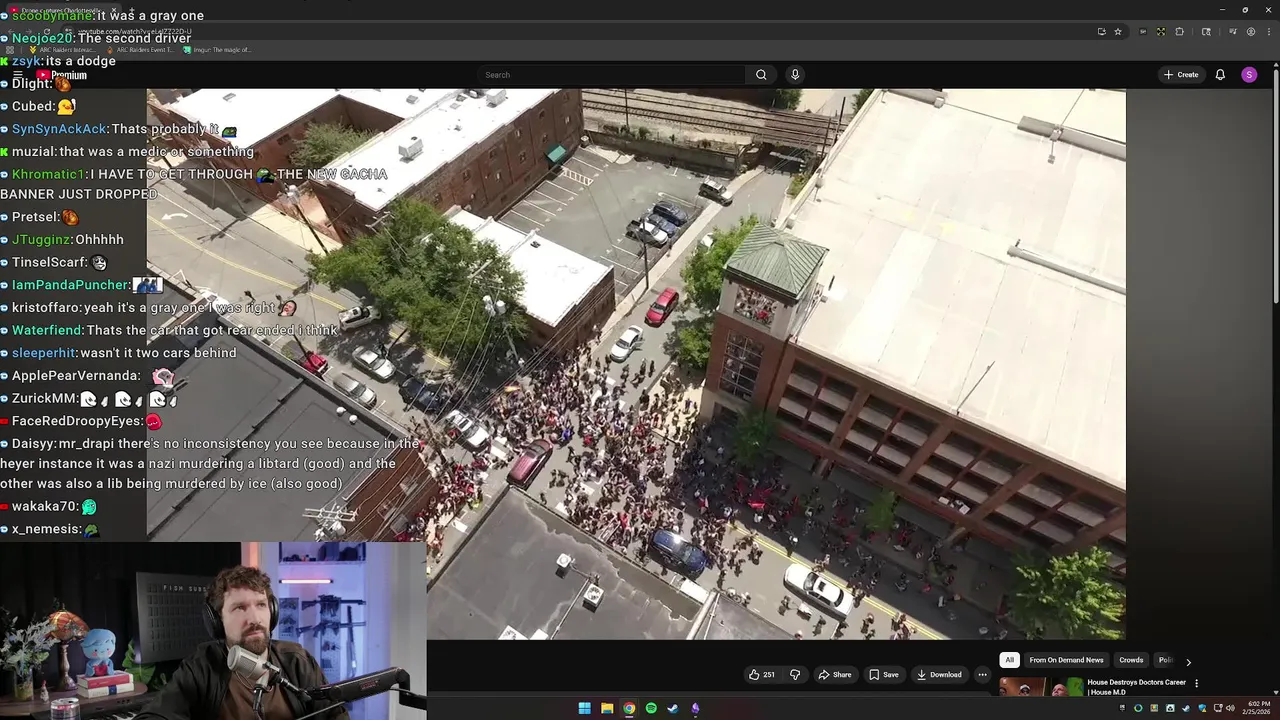The width and height of the screenshot is (1280, 720).
Task: Open the purple Obsidian taskbar icon
Action: (695, 708)
